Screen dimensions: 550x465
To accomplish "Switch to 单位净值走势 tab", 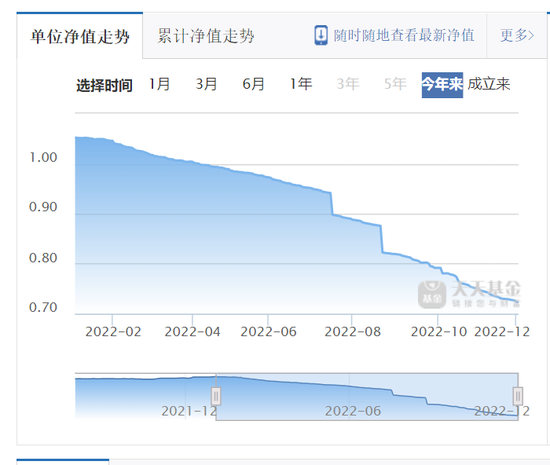I will 80,36.
